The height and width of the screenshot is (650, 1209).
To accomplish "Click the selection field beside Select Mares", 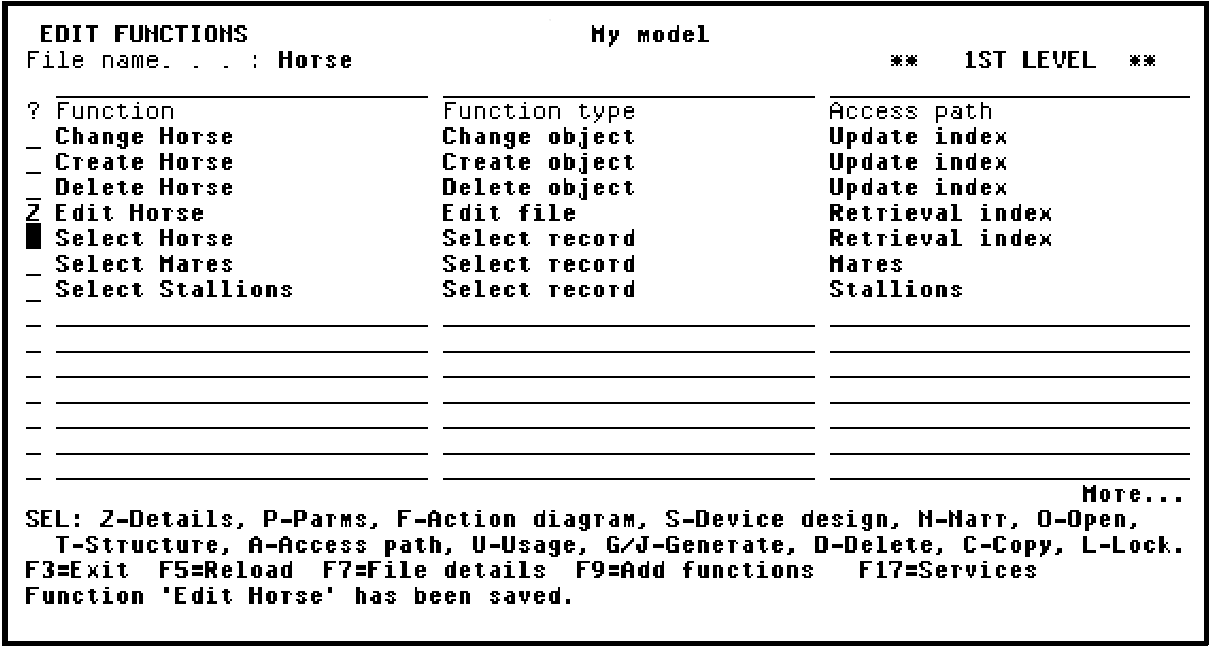I will (35, 265).
